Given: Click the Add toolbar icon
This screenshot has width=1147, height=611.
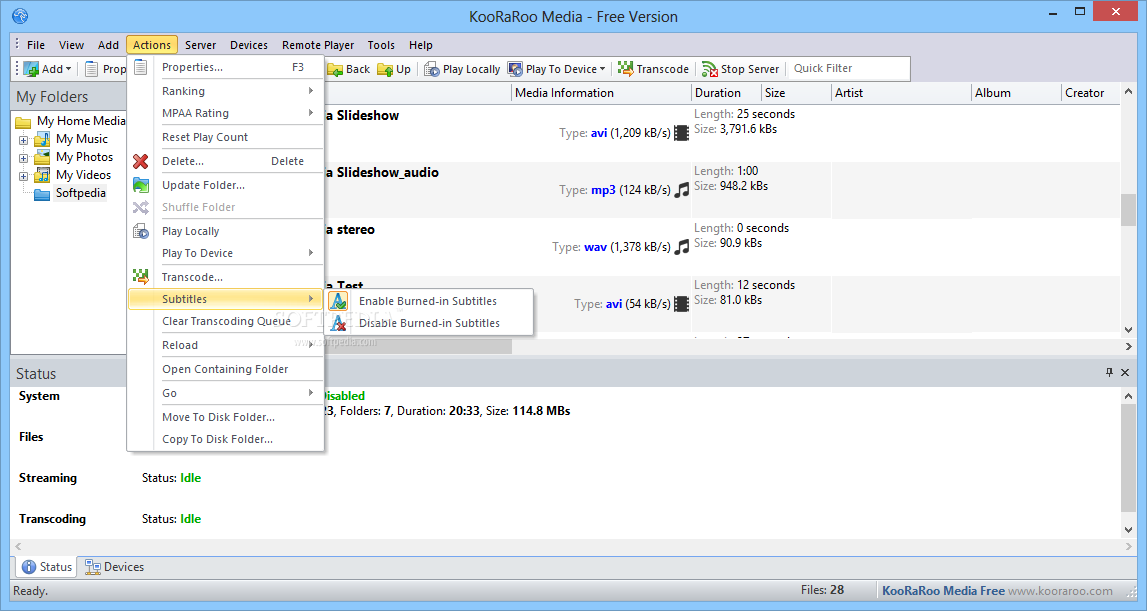Looking at the screenshot, I should [31, 69].
